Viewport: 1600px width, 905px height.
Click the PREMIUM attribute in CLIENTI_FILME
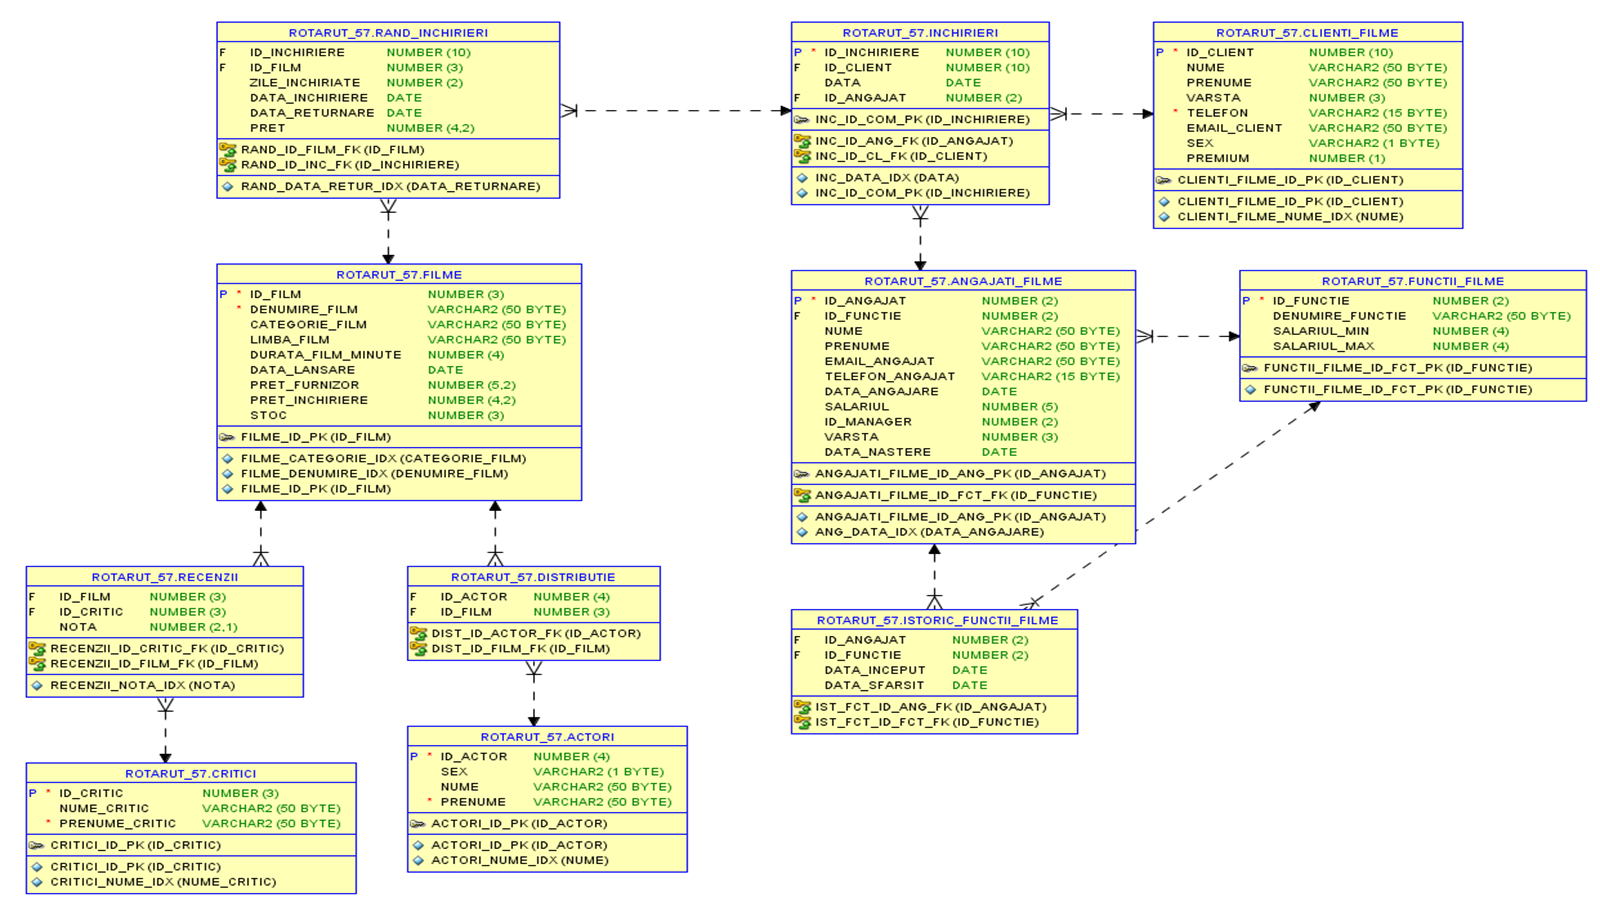pyautogui.click(x=1220, y=158)
